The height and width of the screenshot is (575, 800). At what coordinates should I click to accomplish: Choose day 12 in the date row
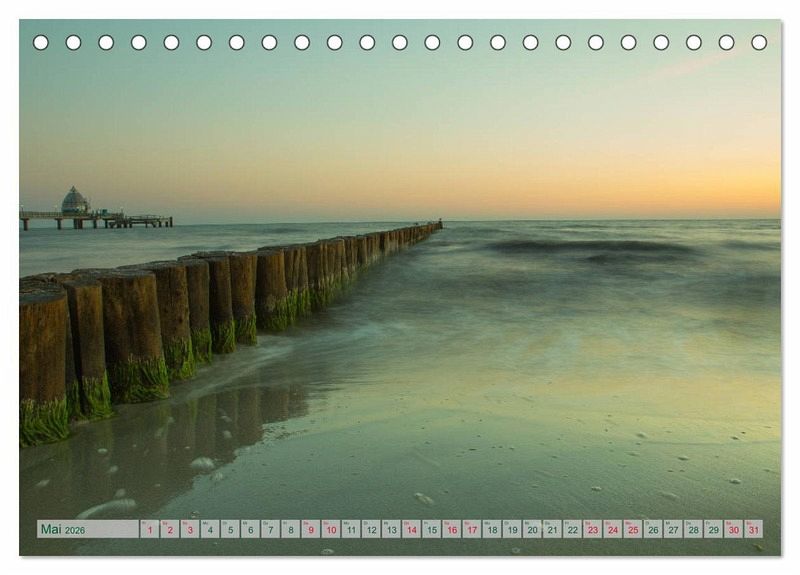pos(371,529)
